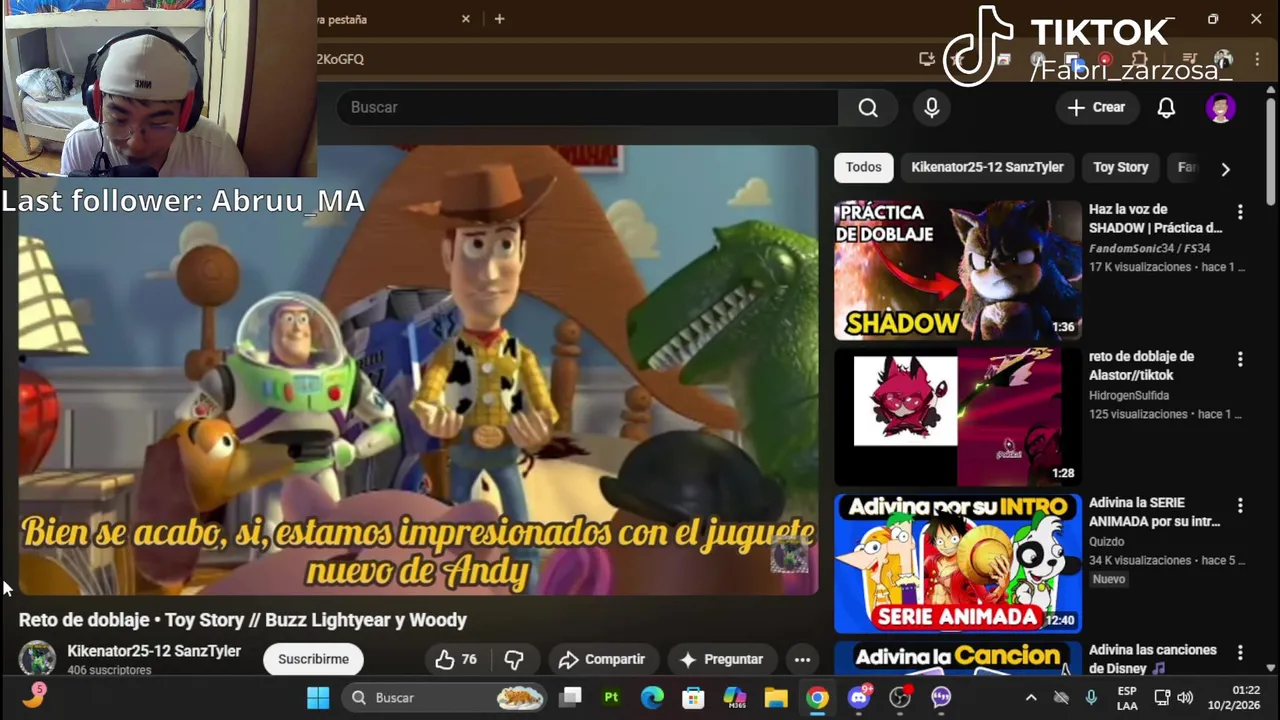The width and height of the screenshot is (1280, 720).
Task: Click the Toy Story video player
Action: pos(418,370)
